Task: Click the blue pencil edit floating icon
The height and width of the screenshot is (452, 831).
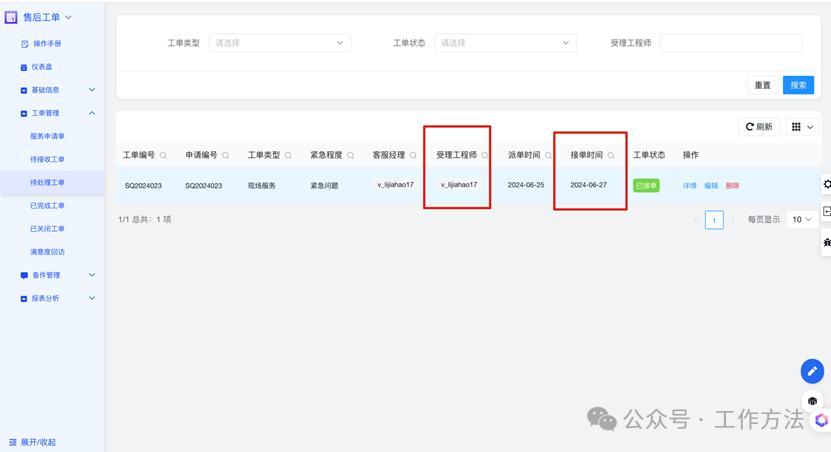Action: pyautogui.click(x=812, y=371)
